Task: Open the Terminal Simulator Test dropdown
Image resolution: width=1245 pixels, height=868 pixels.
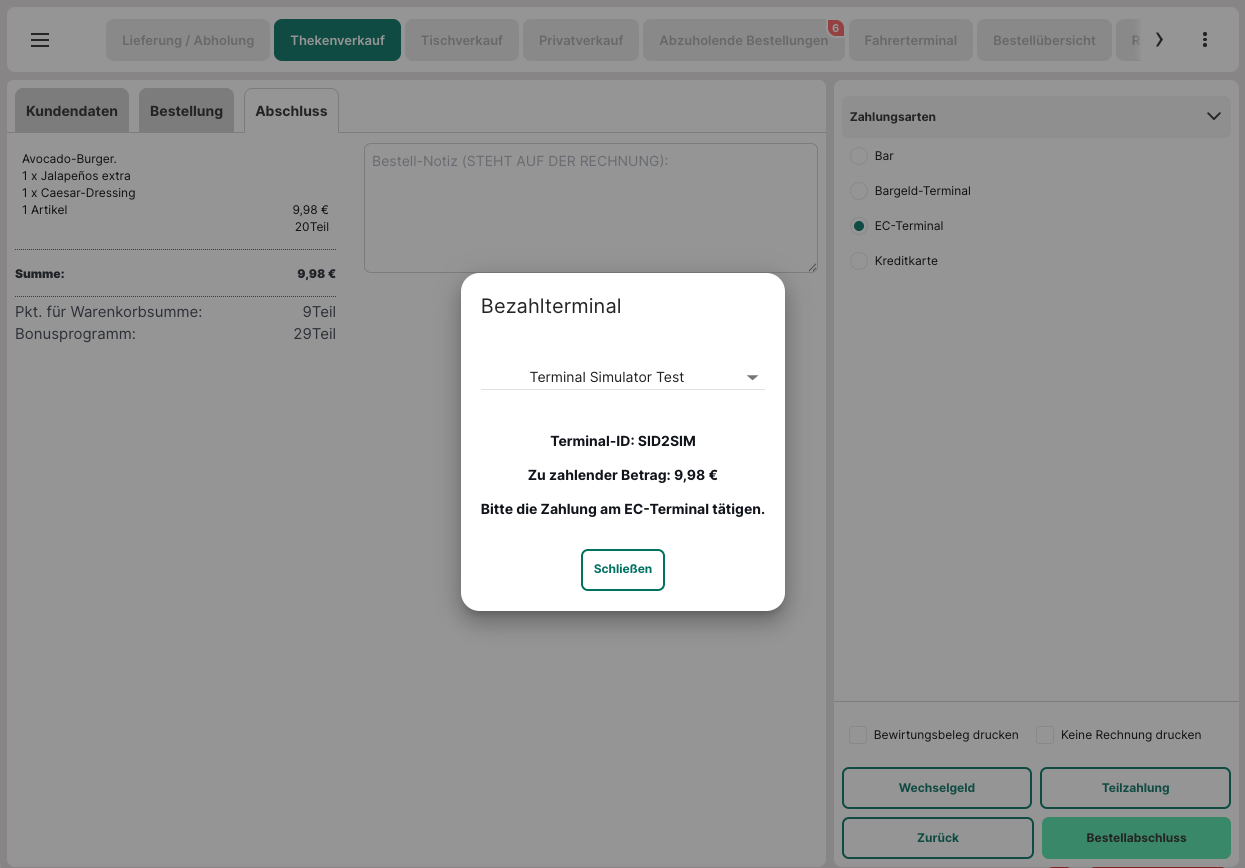Action: pos(622,377)
